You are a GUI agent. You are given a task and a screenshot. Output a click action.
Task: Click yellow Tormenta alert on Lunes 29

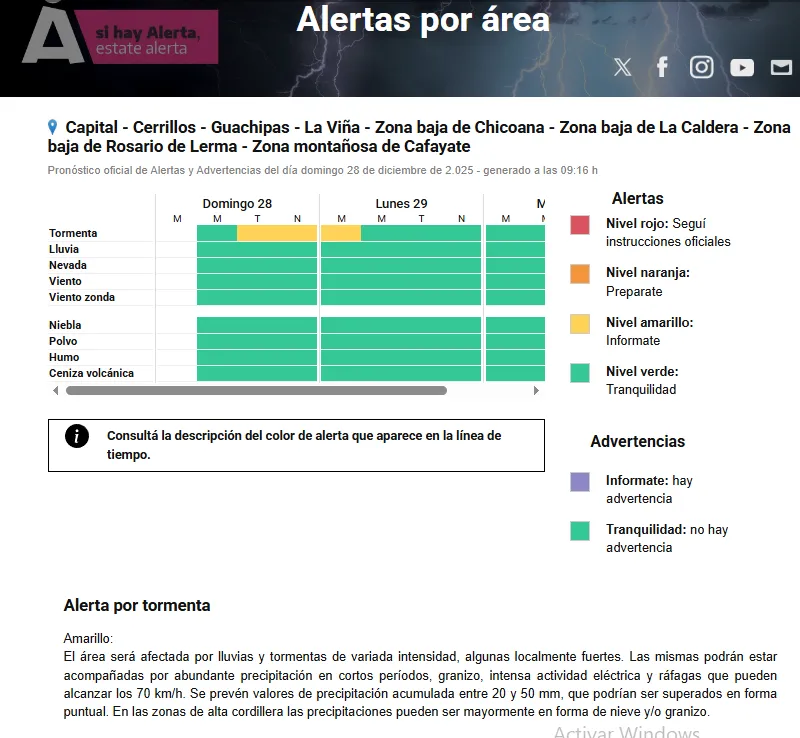[x=341, y=233]
